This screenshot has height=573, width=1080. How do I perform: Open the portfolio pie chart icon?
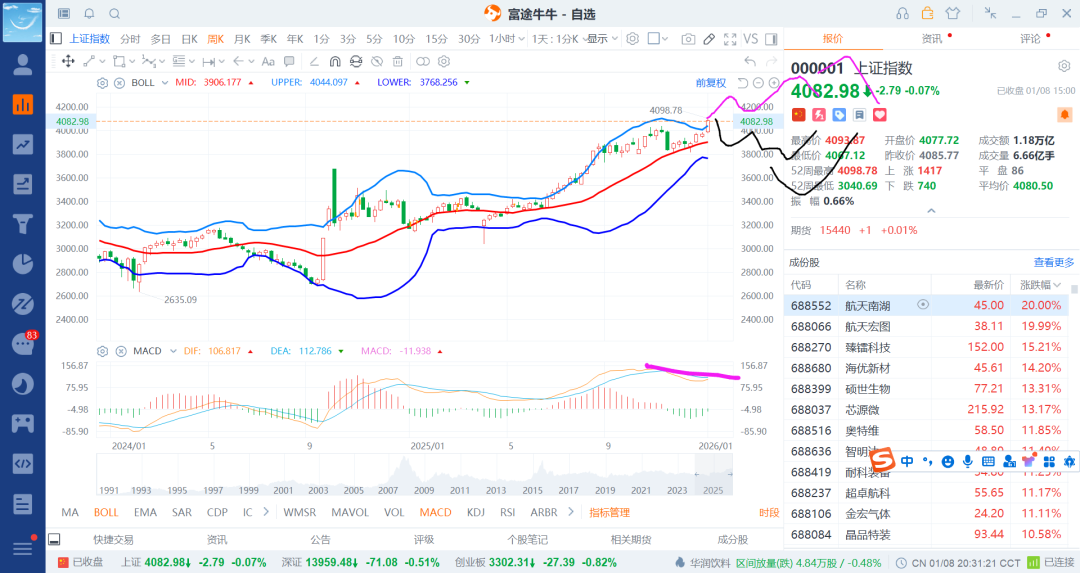(x=23, y=264)
